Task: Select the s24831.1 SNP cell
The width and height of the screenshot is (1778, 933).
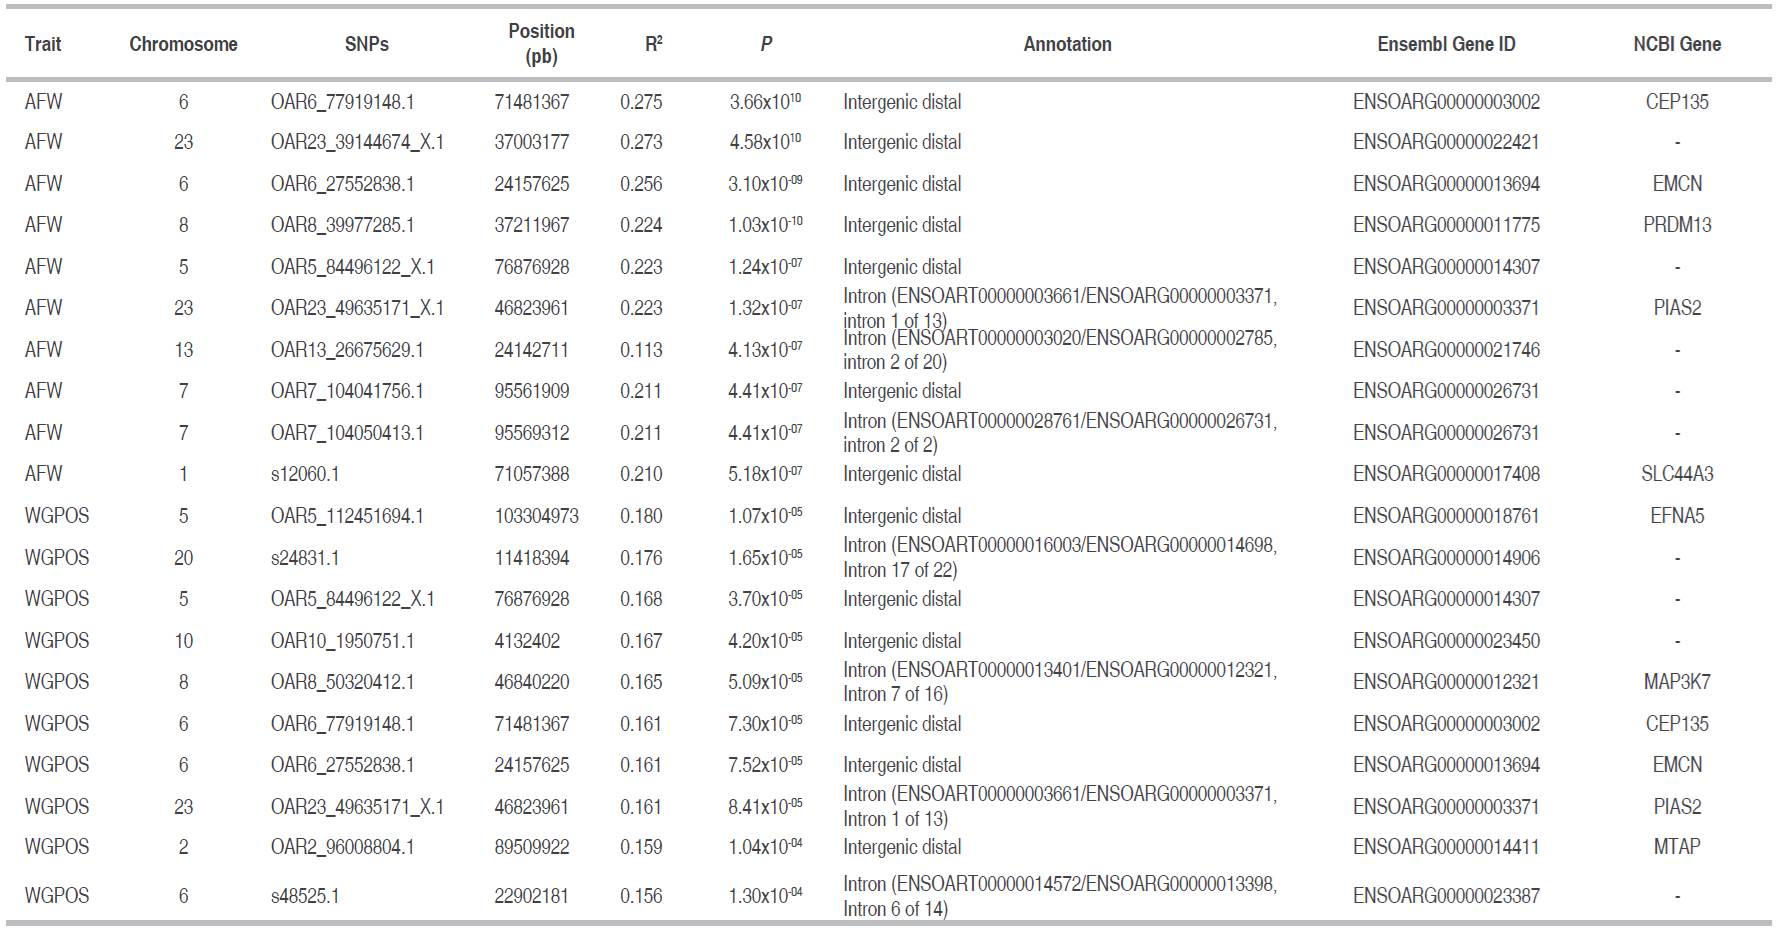Action: (305, 558)
